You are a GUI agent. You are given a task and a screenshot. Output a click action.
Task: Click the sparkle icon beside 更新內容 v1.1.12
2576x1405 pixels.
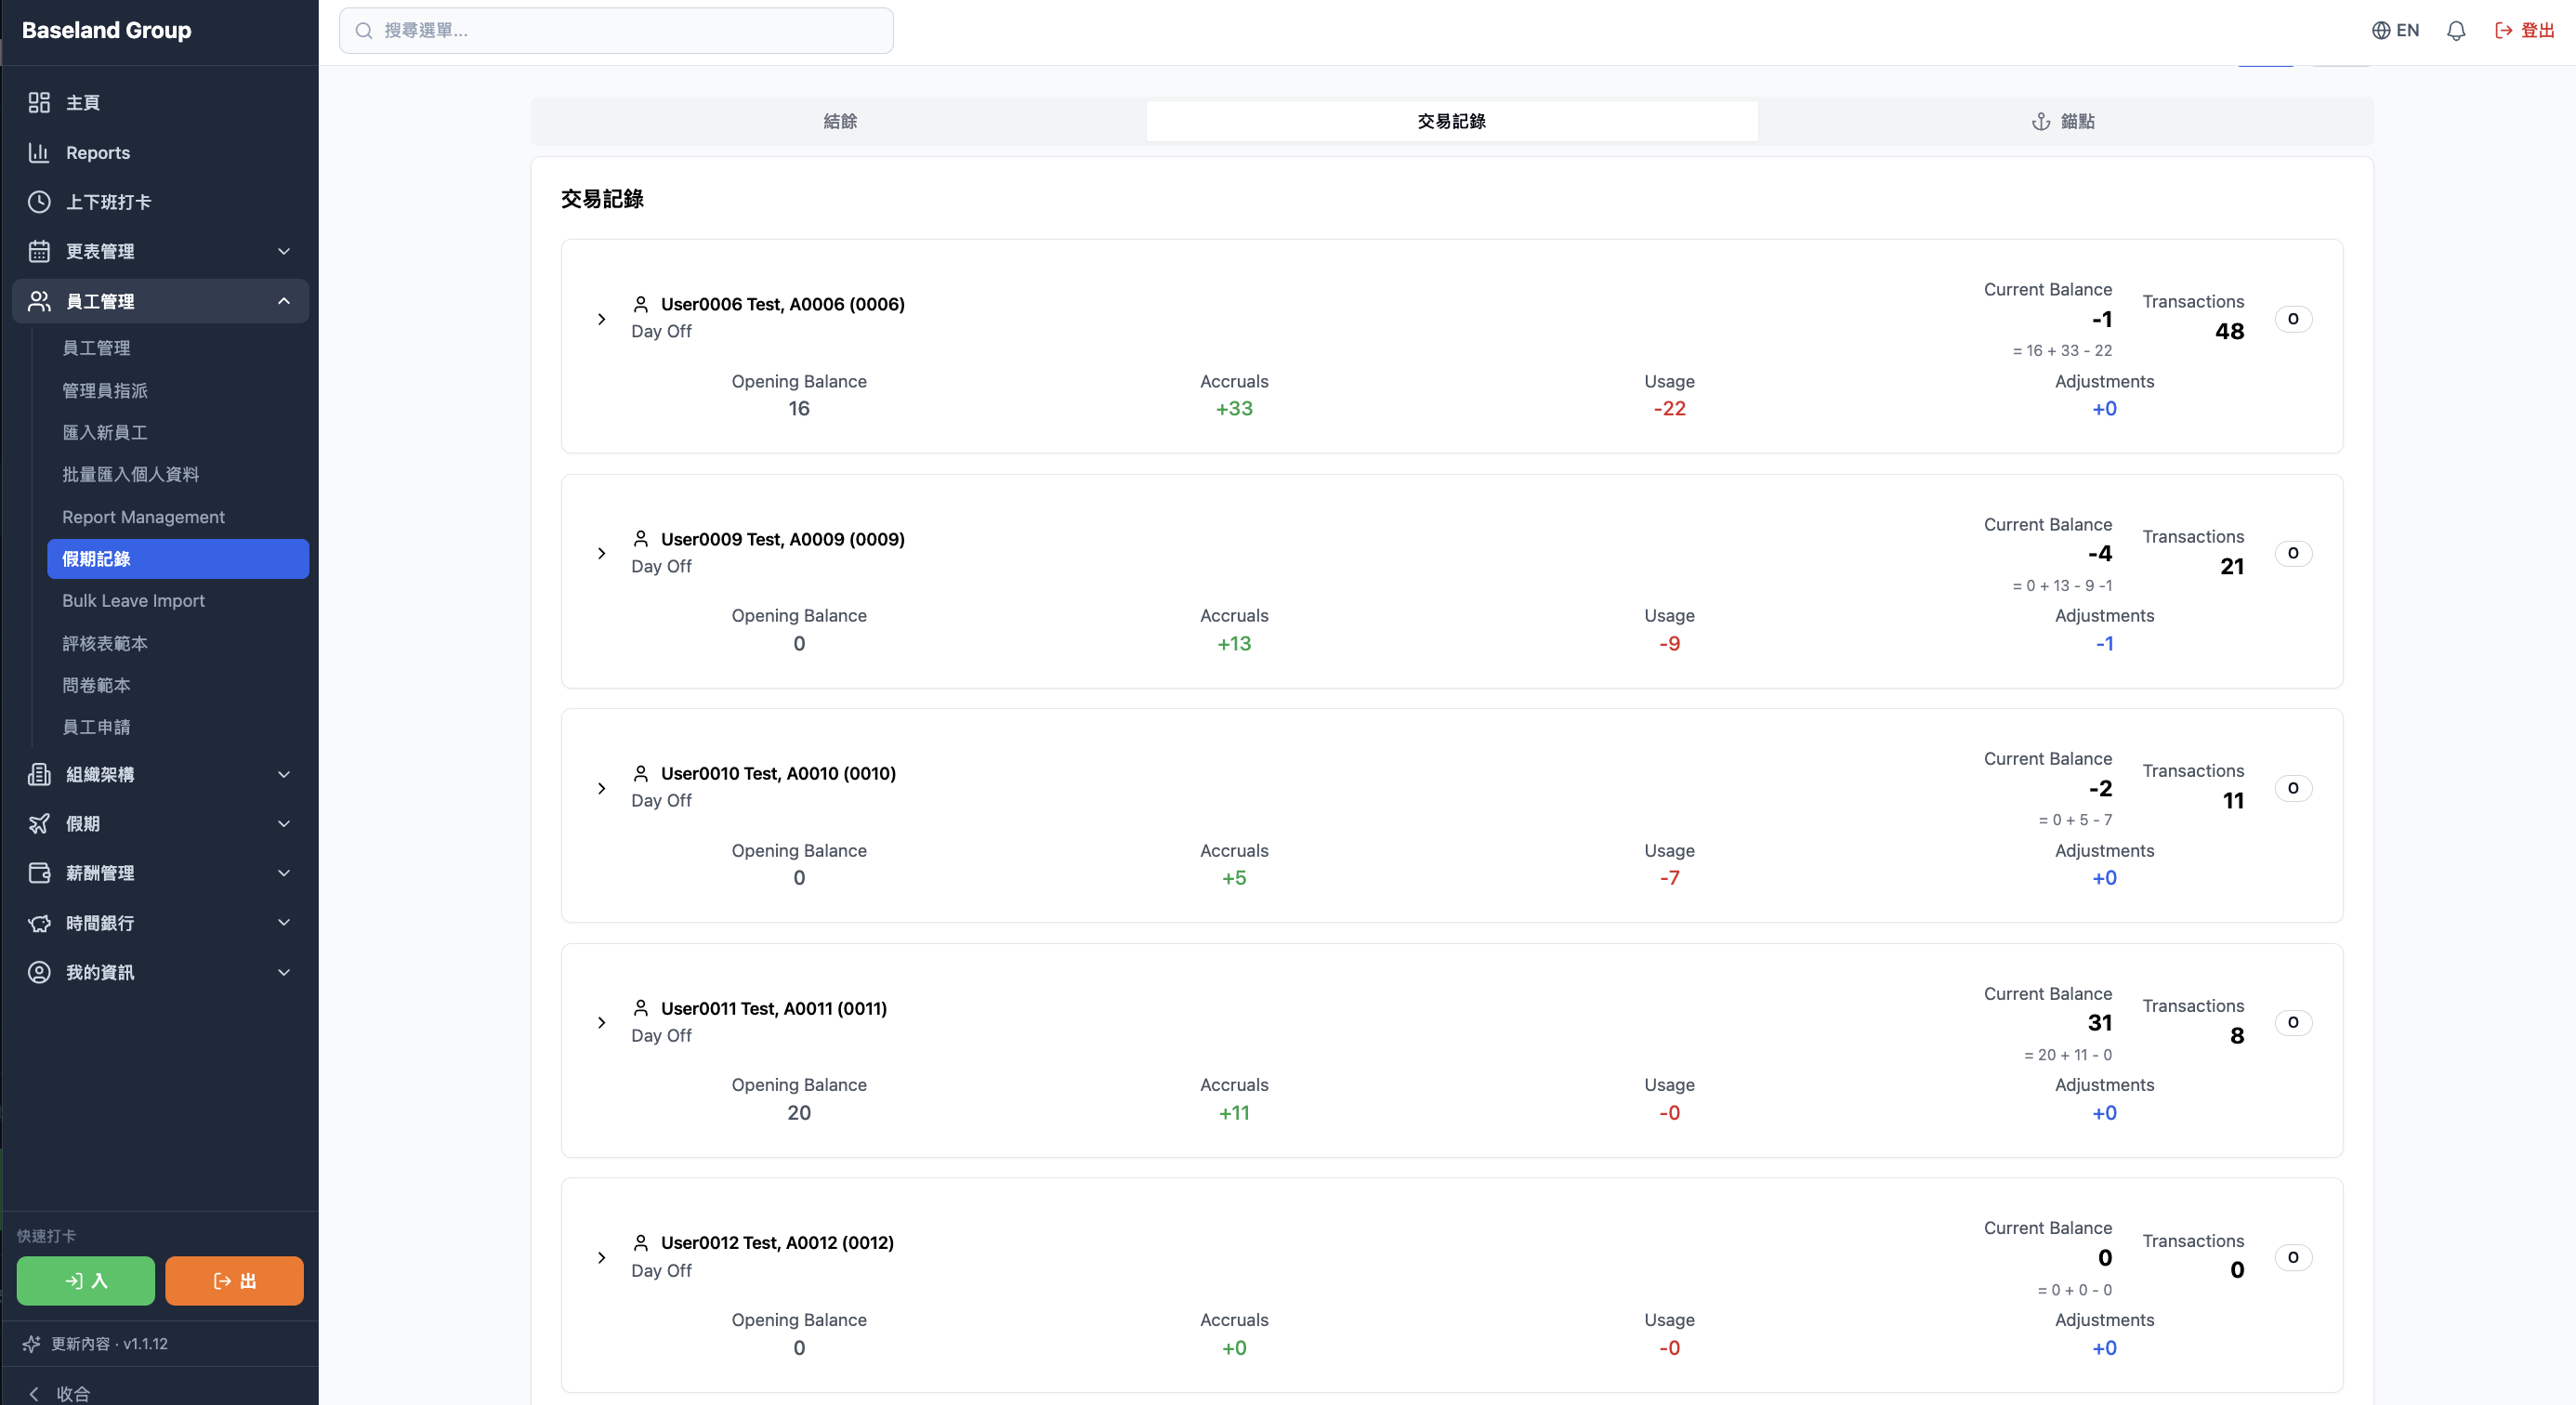(x=31, y=1343)
